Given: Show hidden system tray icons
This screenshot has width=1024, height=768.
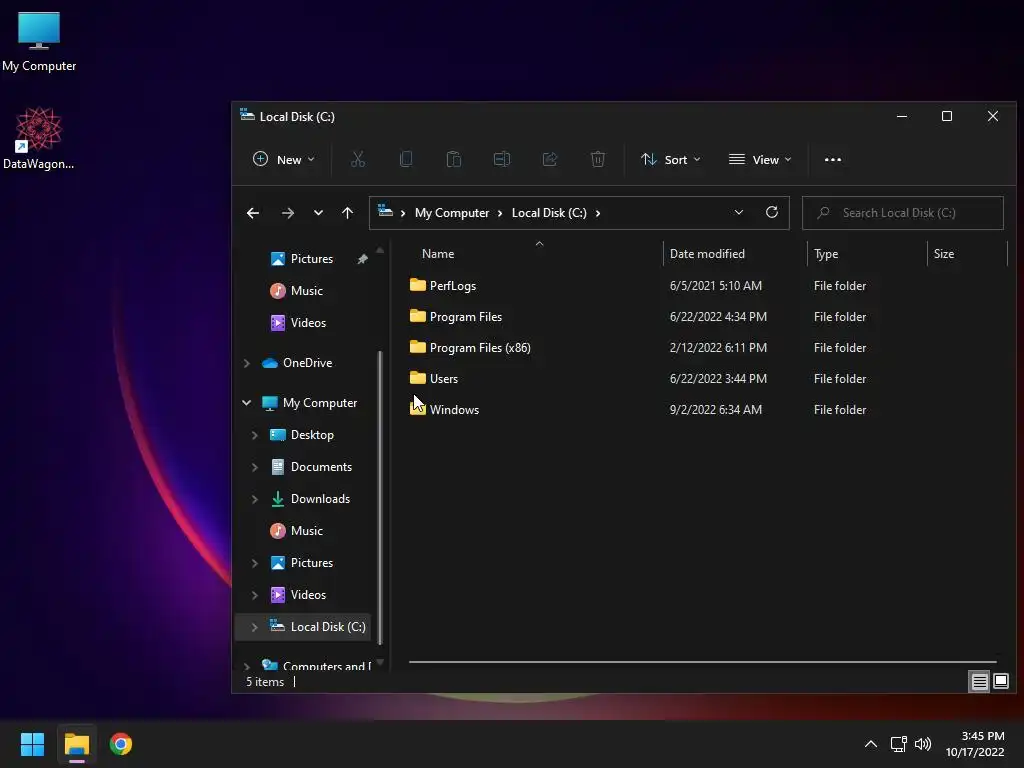Looking at the screenshot, I should tap(871, 744).
